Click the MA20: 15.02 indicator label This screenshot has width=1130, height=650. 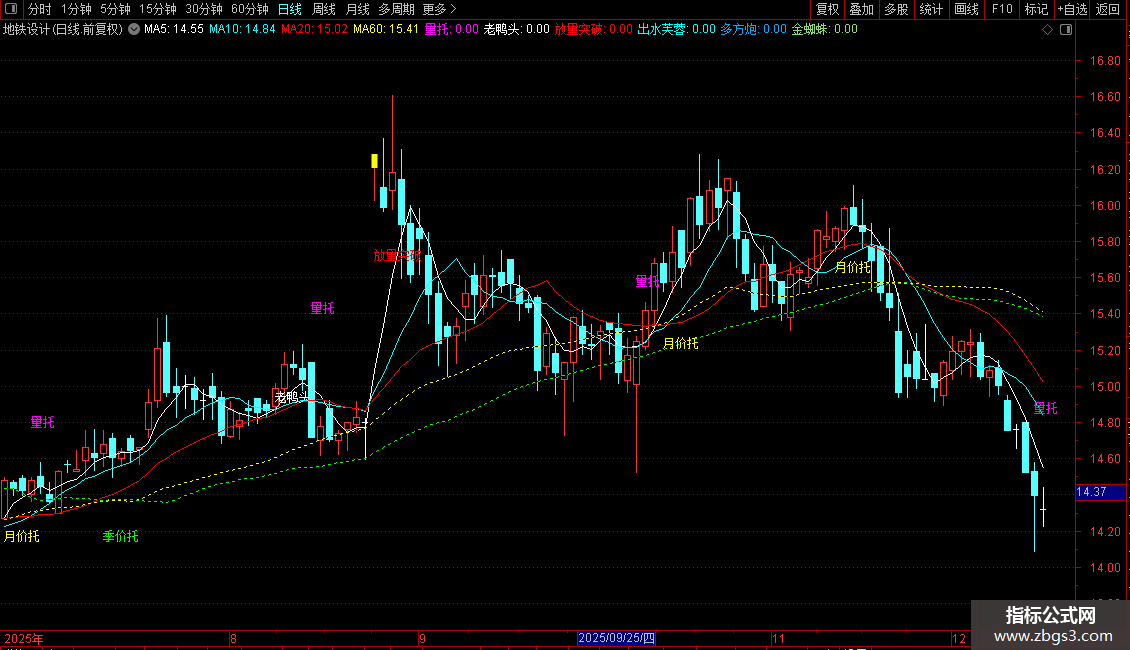pyautogui.click(x=314, y=30)
